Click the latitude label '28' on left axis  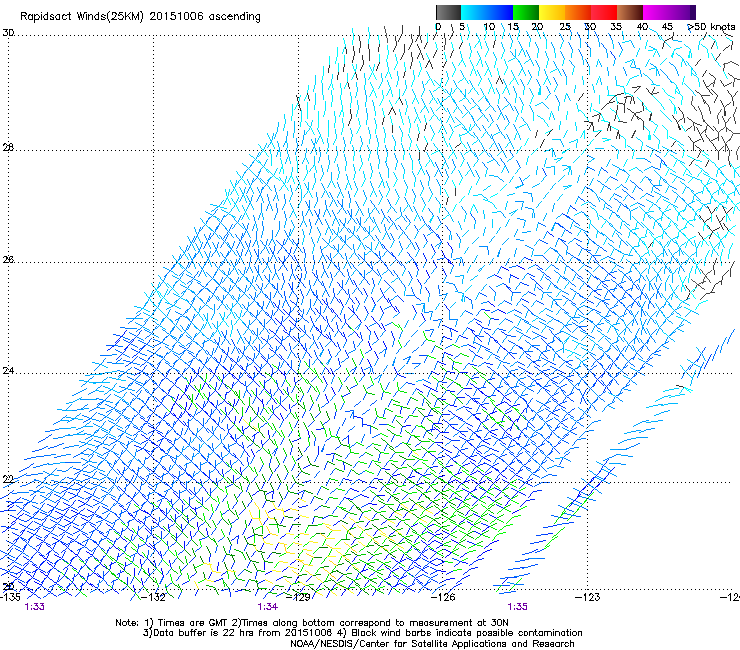point(8,147)
